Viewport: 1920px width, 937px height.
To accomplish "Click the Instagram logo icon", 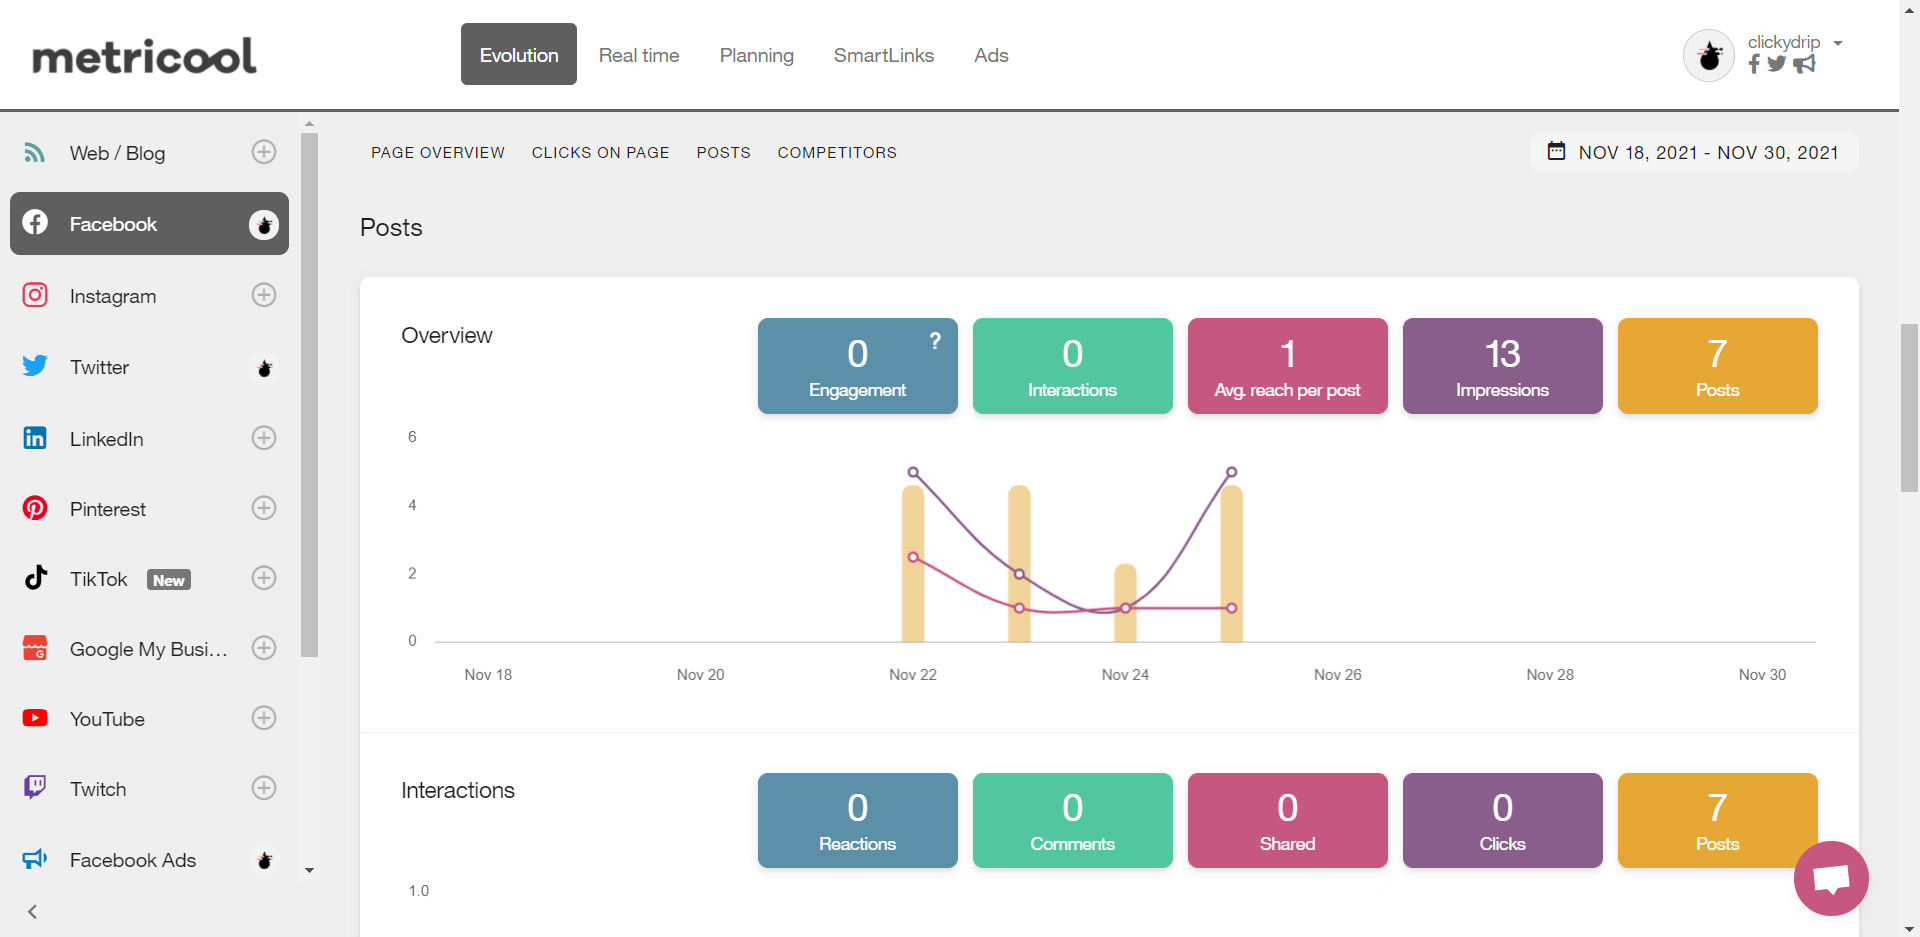I will (x=35, y=295).
